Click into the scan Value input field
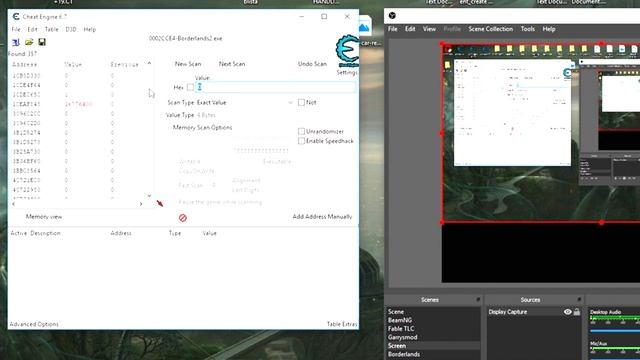Image resolution: width=640 pixels, height=360 pixels. coord(275,87)
